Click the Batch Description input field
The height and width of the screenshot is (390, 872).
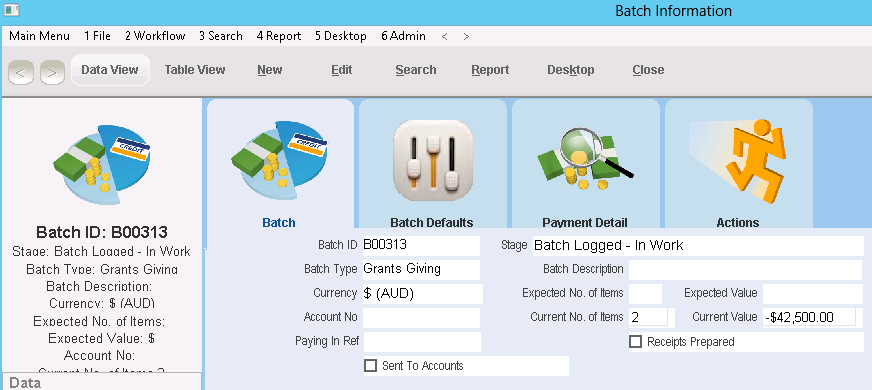[x=745, y=270]
